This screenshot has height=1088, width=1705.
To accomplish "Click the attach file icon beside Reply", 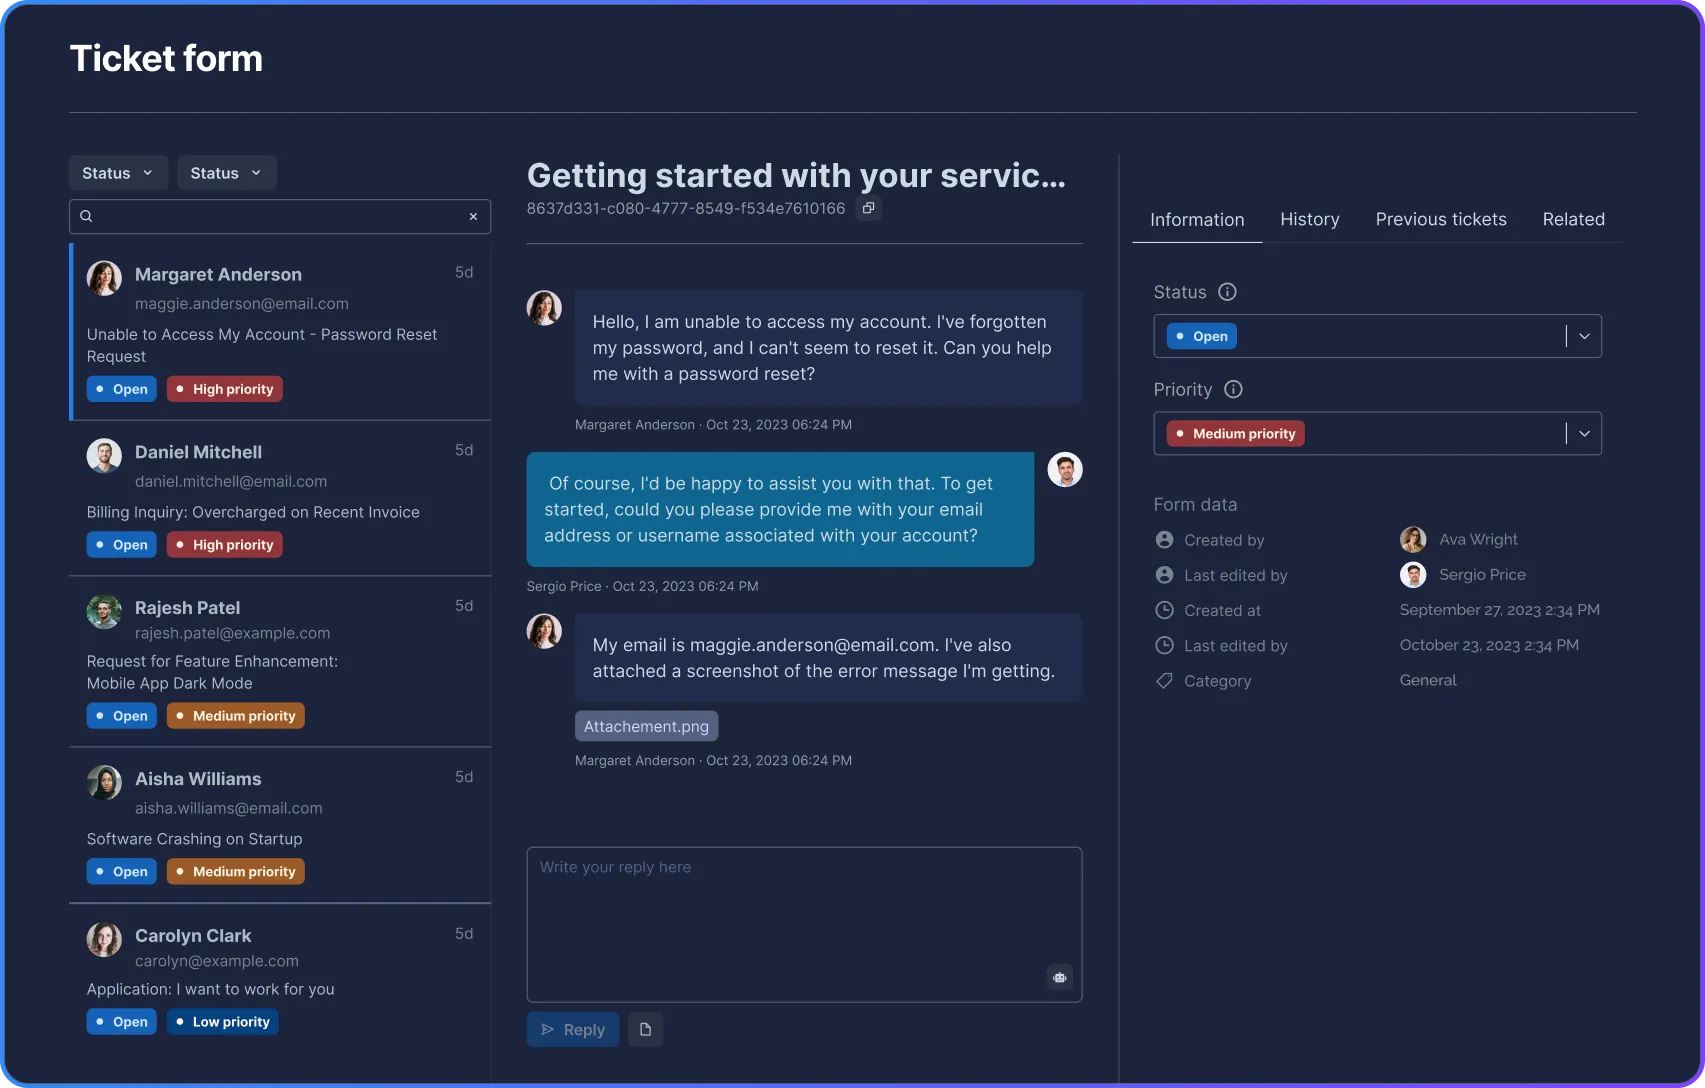I will pyautogui.click(x=645, y=1029).
